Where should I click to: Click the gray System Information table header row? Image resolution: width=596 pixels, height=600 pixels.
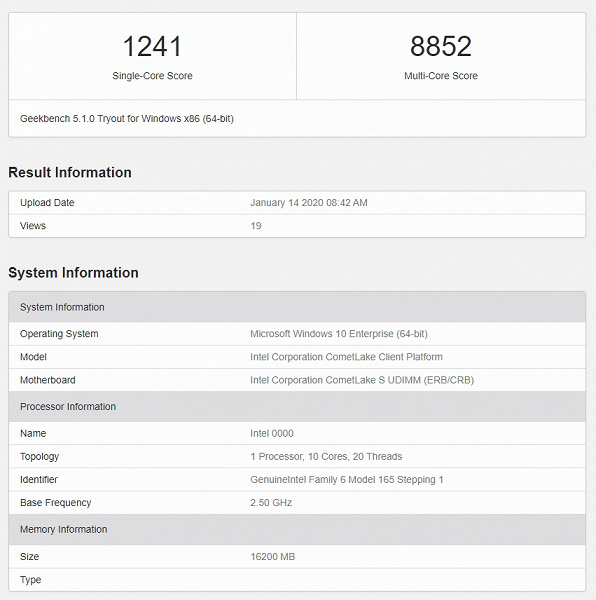tap(297, 307)
